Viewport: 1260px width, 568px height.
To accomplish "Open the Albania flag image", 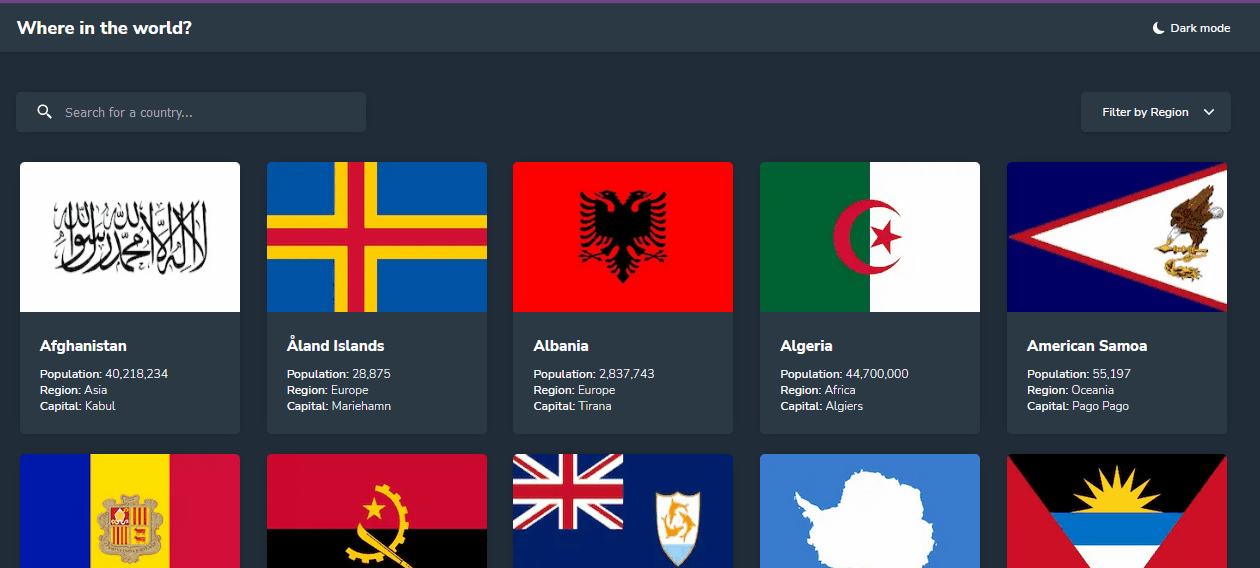I will coord(623,237).
